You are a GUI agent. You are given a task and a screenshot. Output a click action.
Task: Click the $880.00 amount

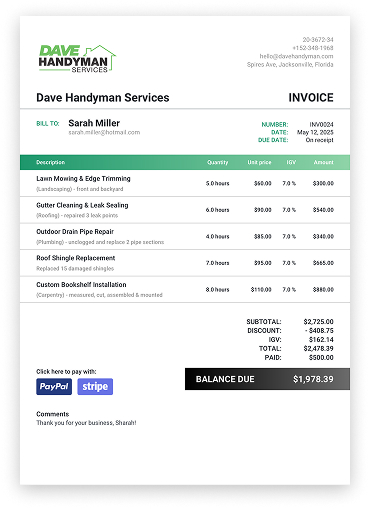point(323,290)
